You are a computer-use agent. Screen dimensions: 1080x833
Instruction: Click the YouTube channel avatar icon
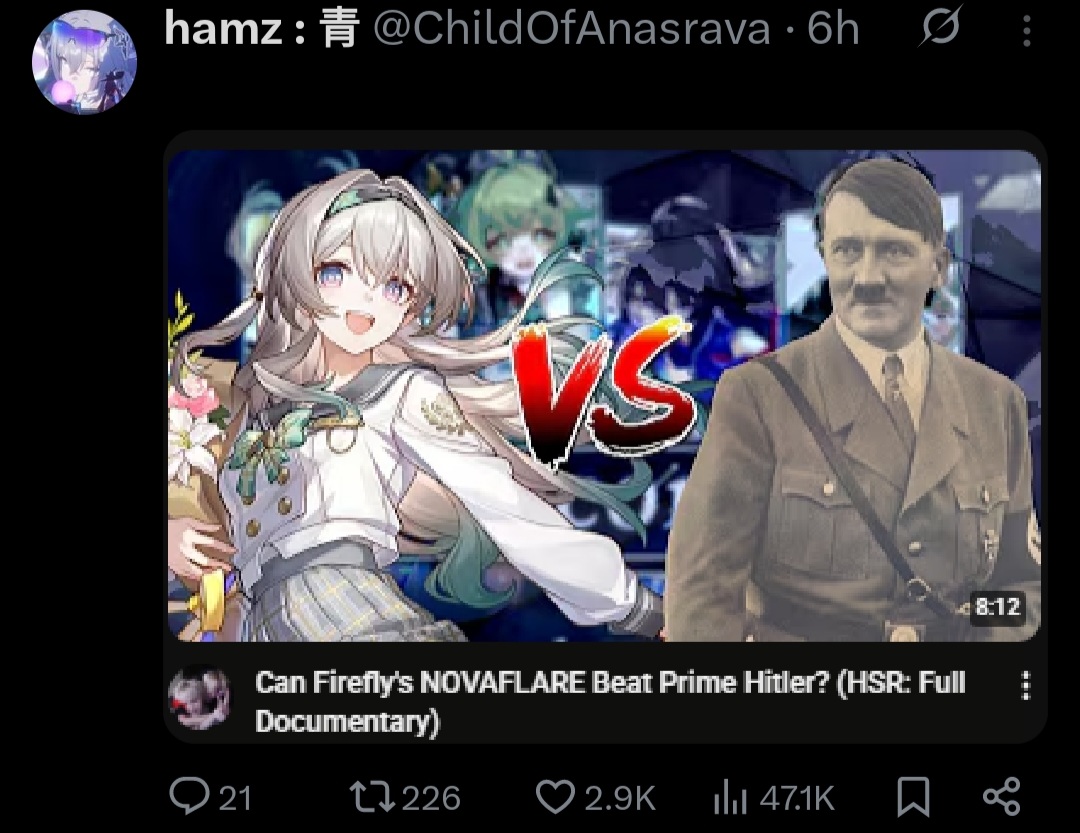(x=200, y=697)
